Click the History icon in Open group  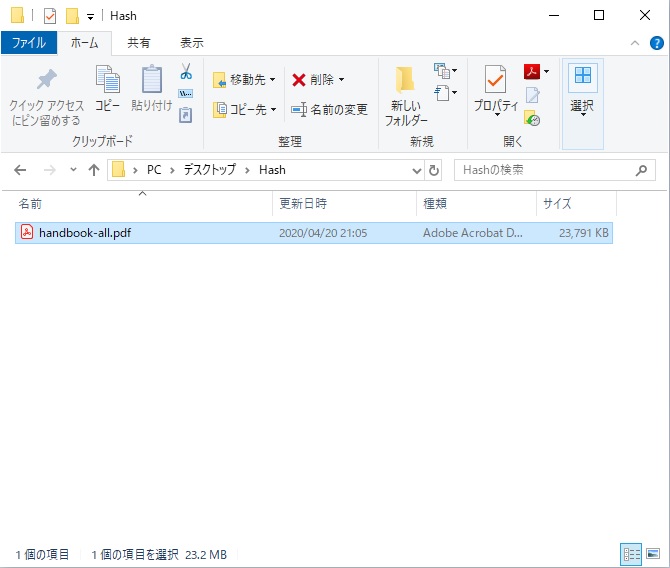532,119
